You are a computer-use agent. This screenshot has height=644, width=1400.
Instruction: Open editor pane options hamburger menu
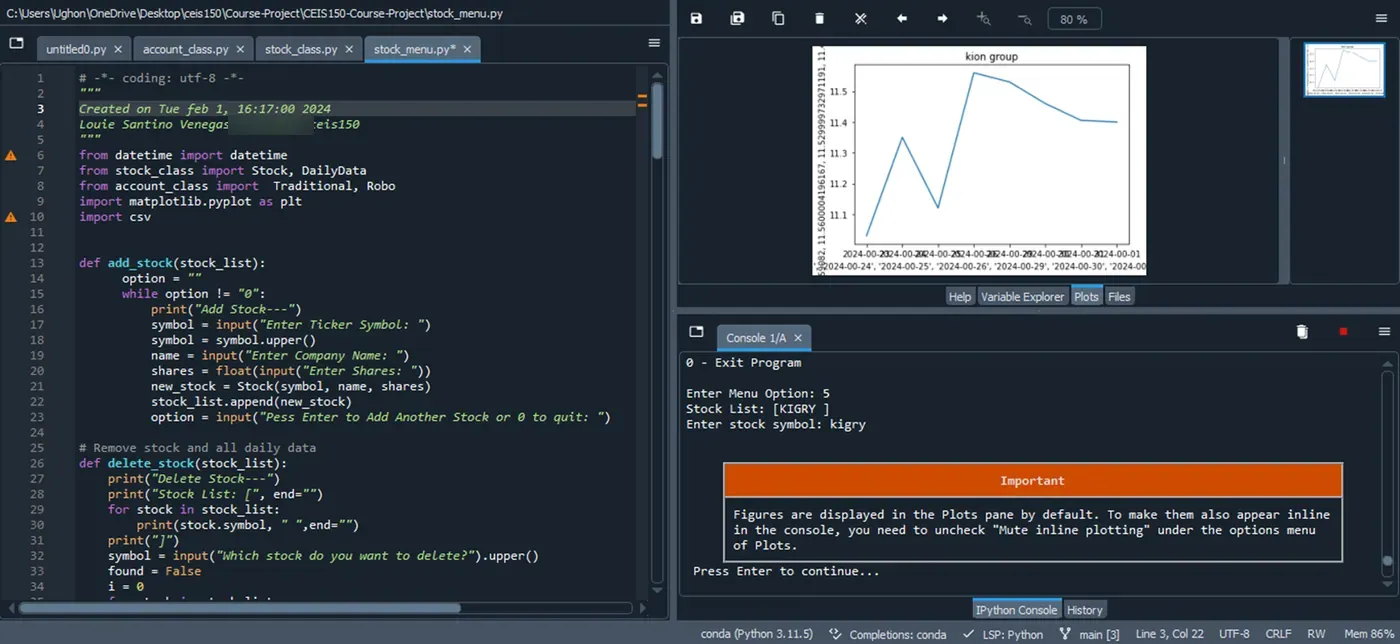(x=654, y=43)
